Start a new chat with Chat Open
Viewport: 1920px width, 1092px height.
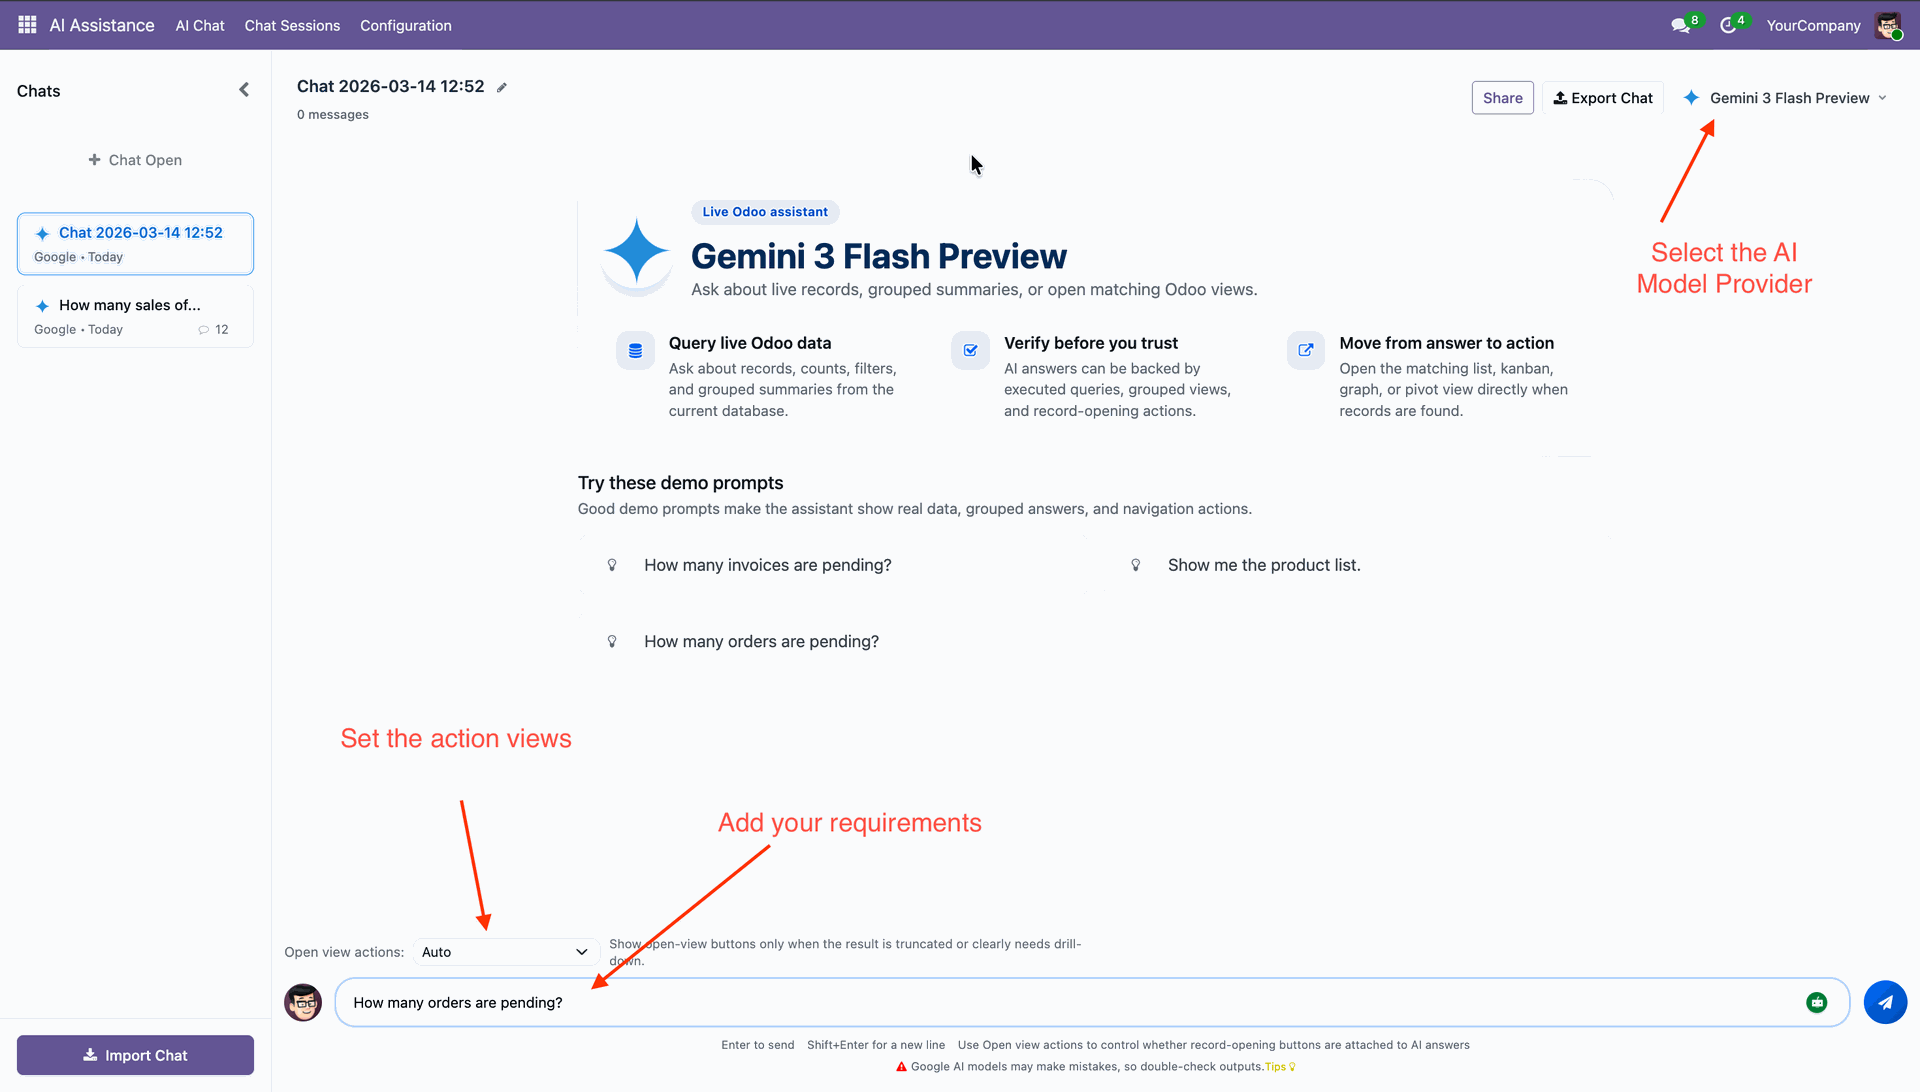point(135,160)
